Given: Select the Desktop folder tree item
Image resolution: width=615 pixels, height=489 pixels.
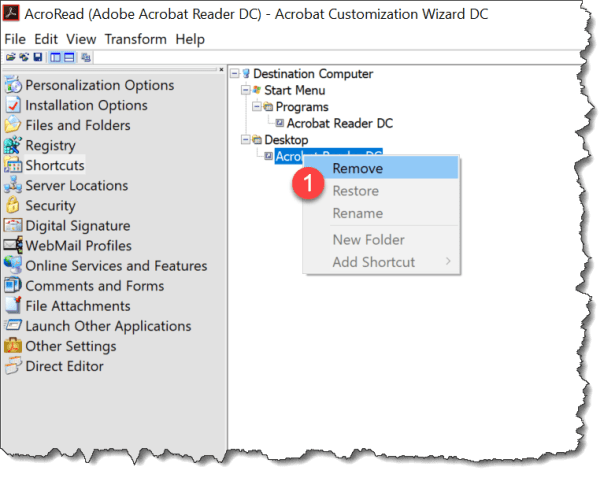Looking at the screenshot, I should click(286, 140).
